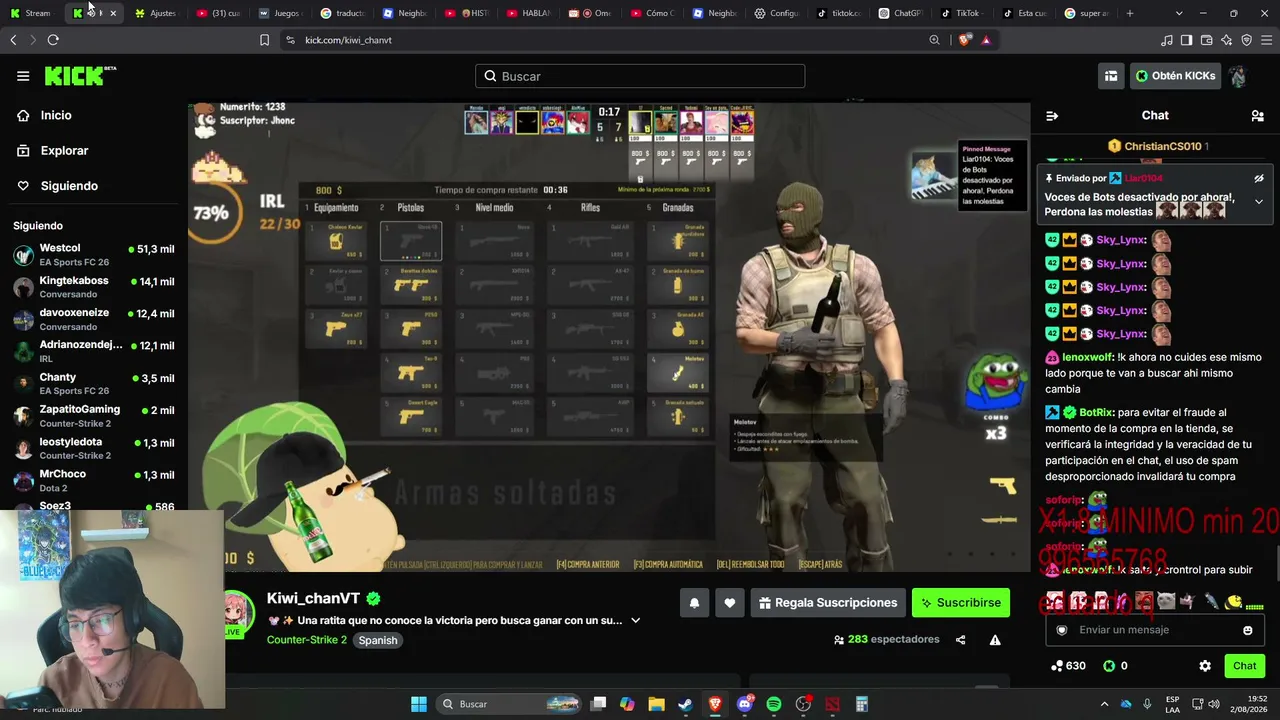Bookmark this page with the bookmark icon
Viewport: 1280px width, 720px height.
264,40
